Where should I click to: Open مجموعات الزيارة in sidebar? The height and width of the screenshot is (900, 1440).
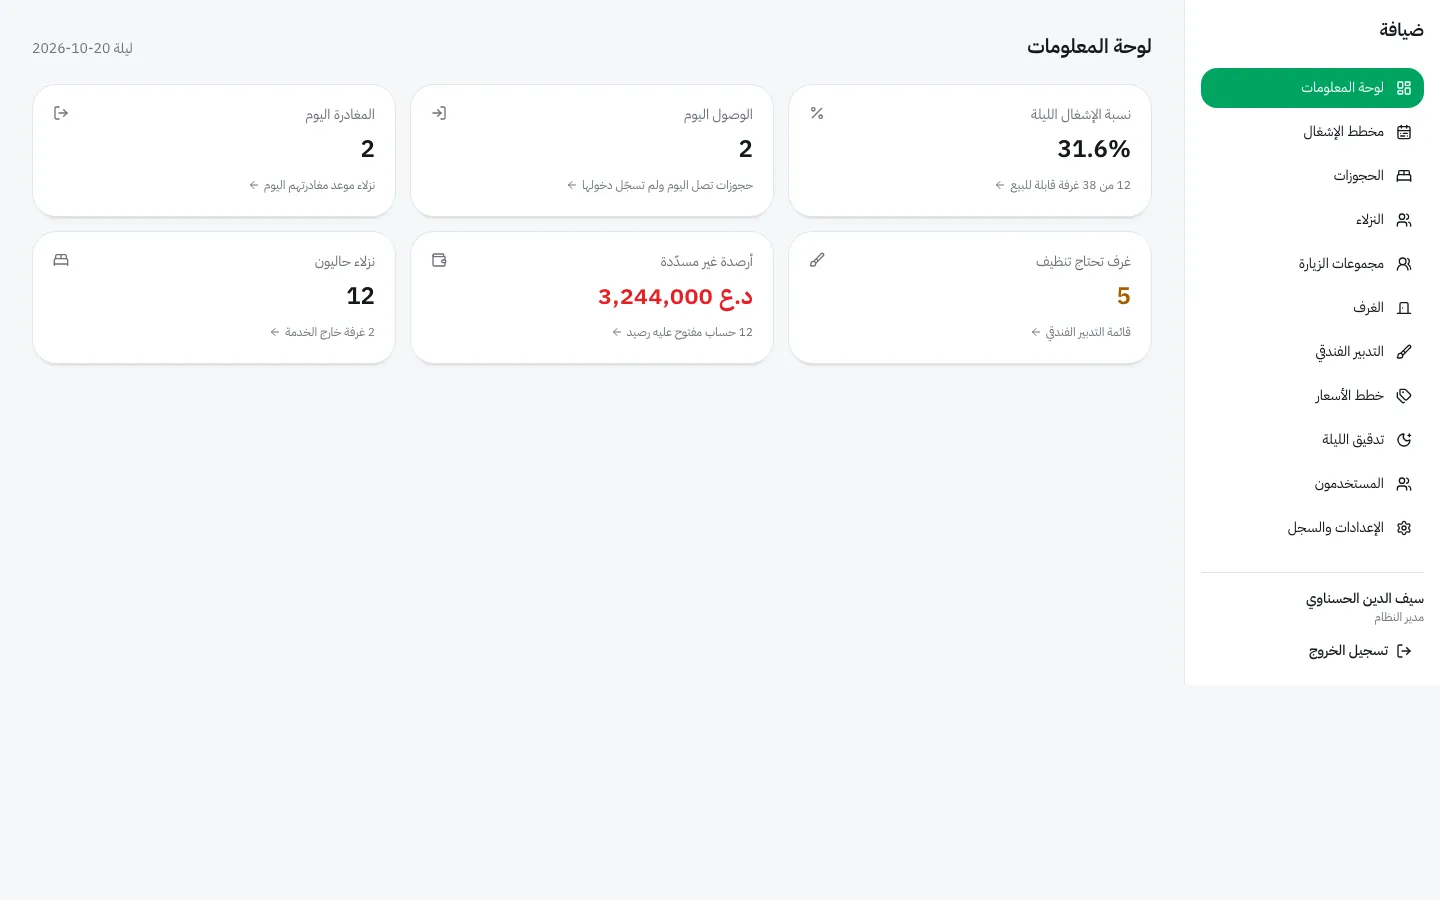coord(1312,264)
